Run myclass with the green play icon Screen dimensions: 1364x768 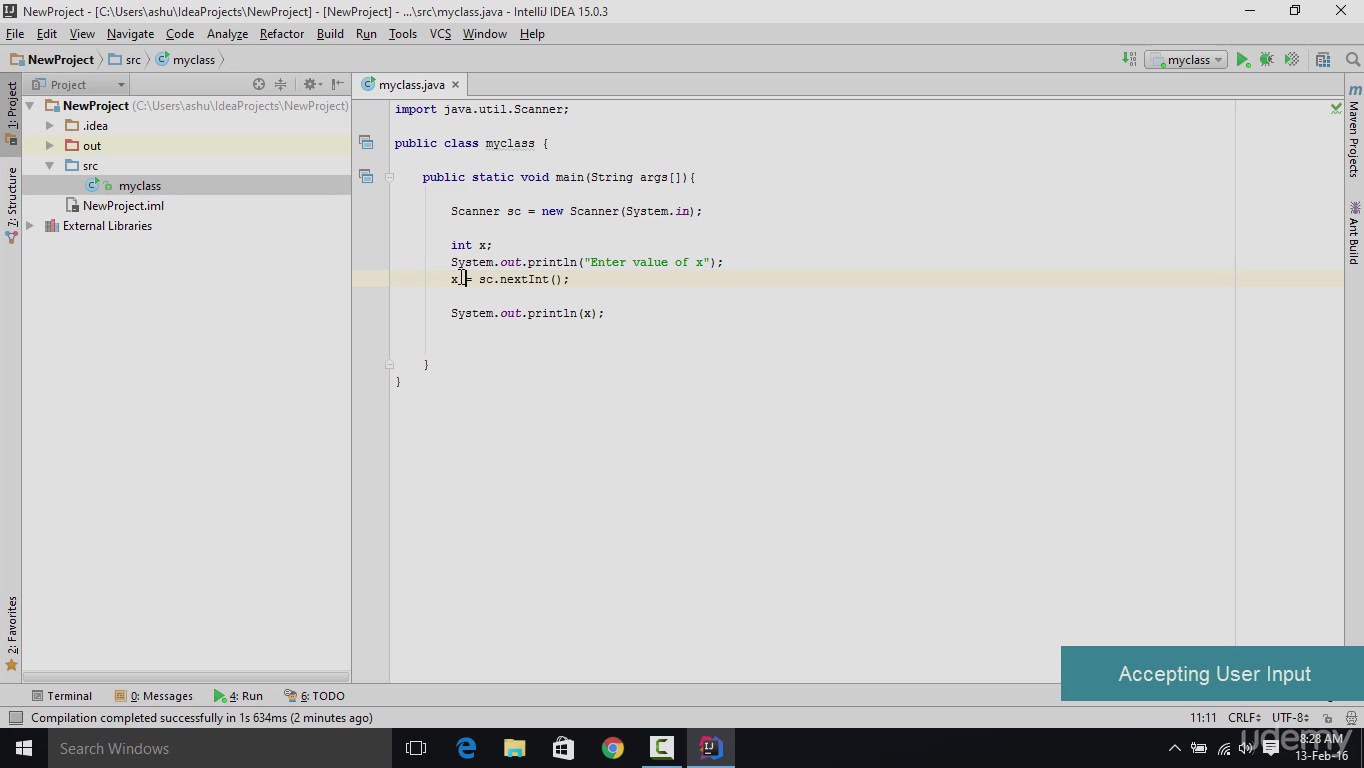click(1242, 60)
